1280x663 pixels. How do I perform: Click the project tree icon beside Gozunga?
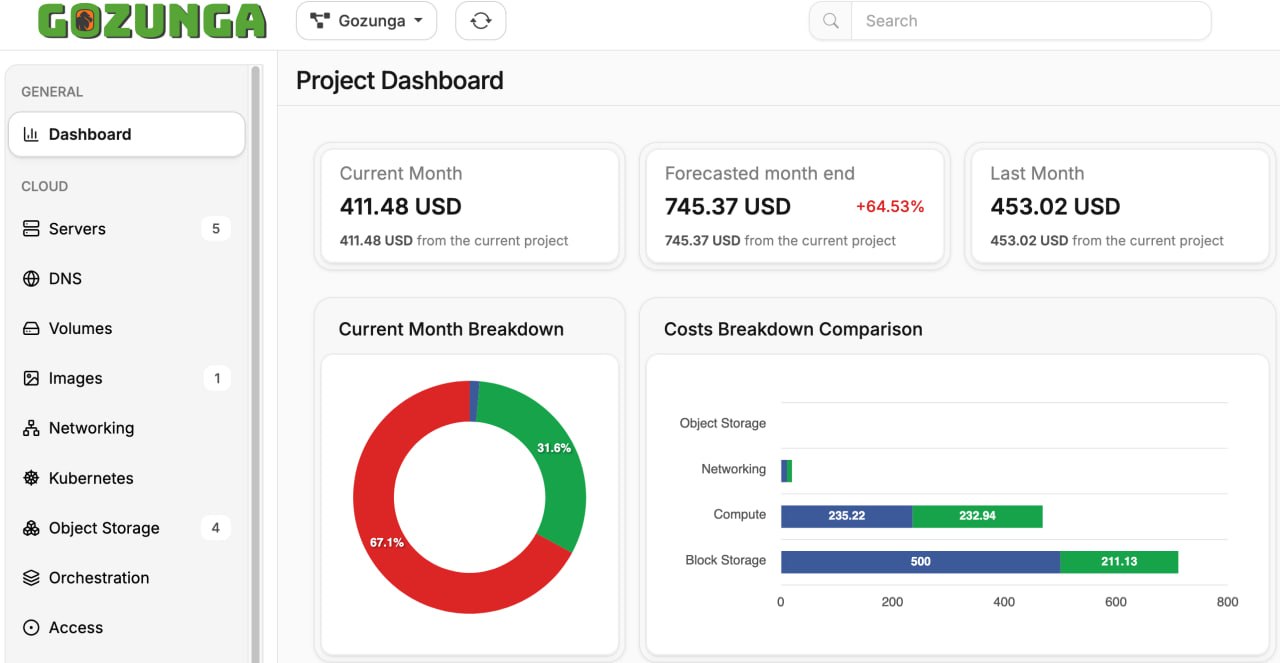[x=320, y=21]
